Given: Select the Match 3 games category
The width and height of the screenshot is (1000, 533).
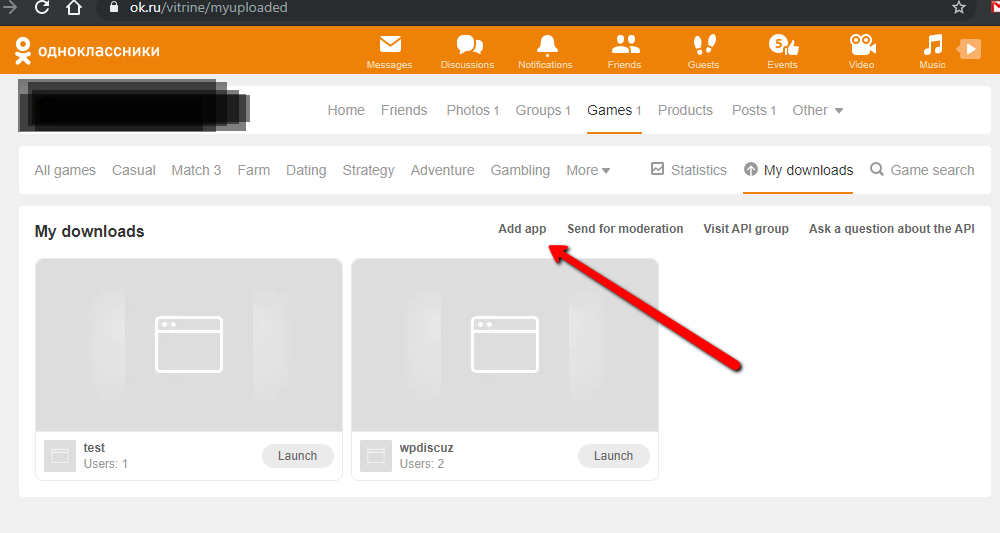Looking at the screenshot, I should click(x=196, y=170).
